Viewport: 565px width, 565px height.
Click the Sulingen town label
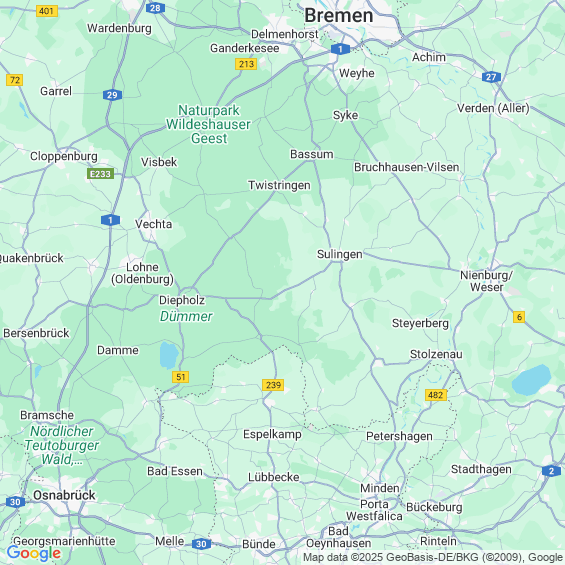(x=339, y=254)
